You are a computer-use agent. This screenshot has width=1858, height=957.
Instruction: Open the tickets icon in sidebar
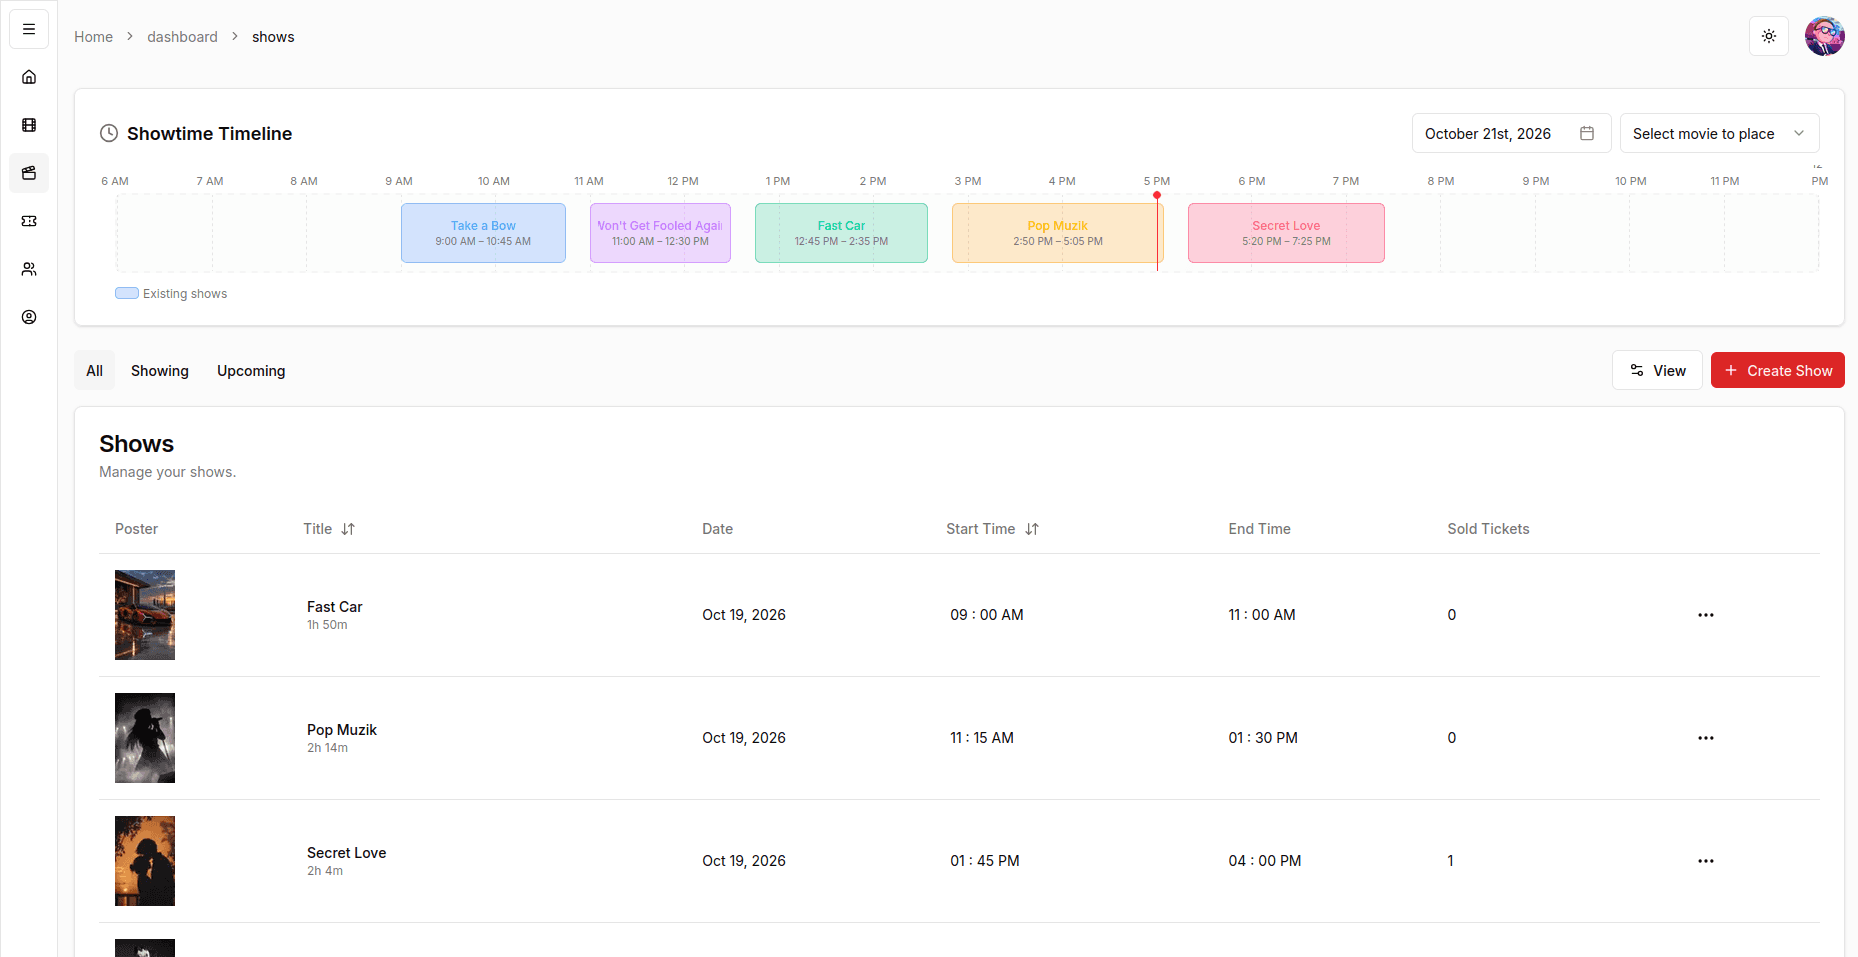click(x=29, y=221)
